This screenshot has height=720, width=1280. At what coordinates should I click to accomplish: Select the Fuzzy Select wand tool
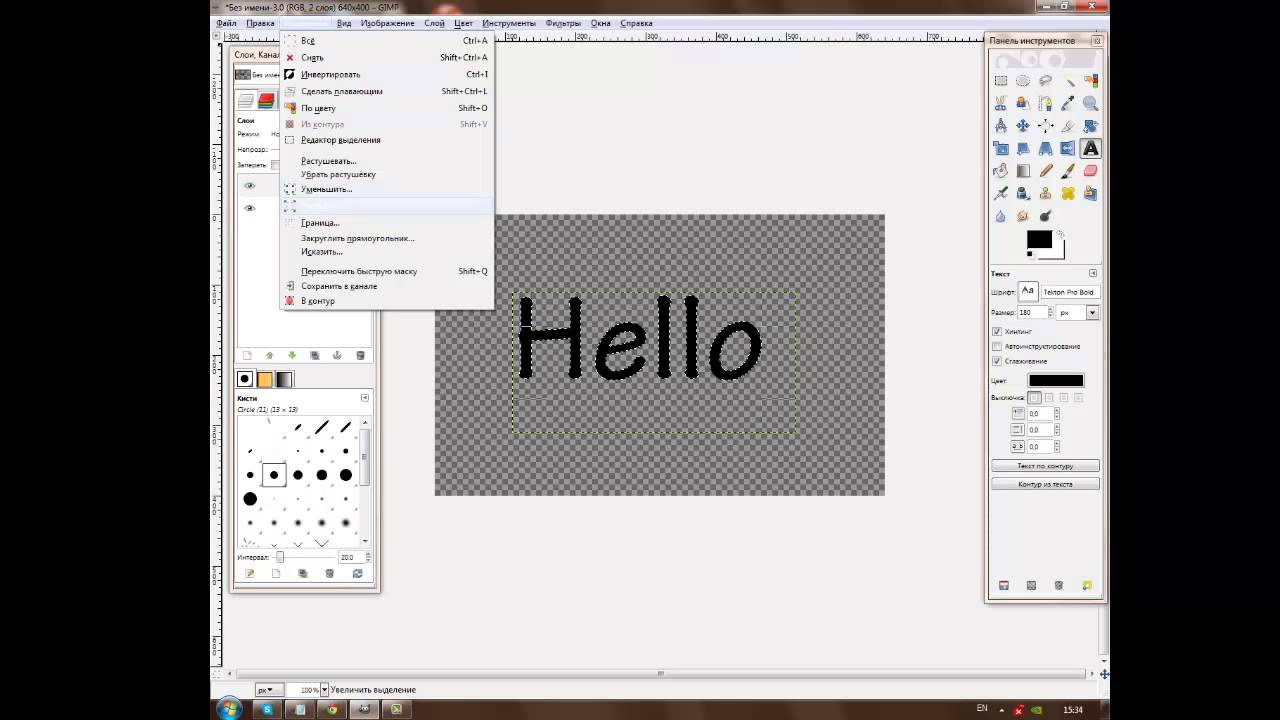(1068, 82)
